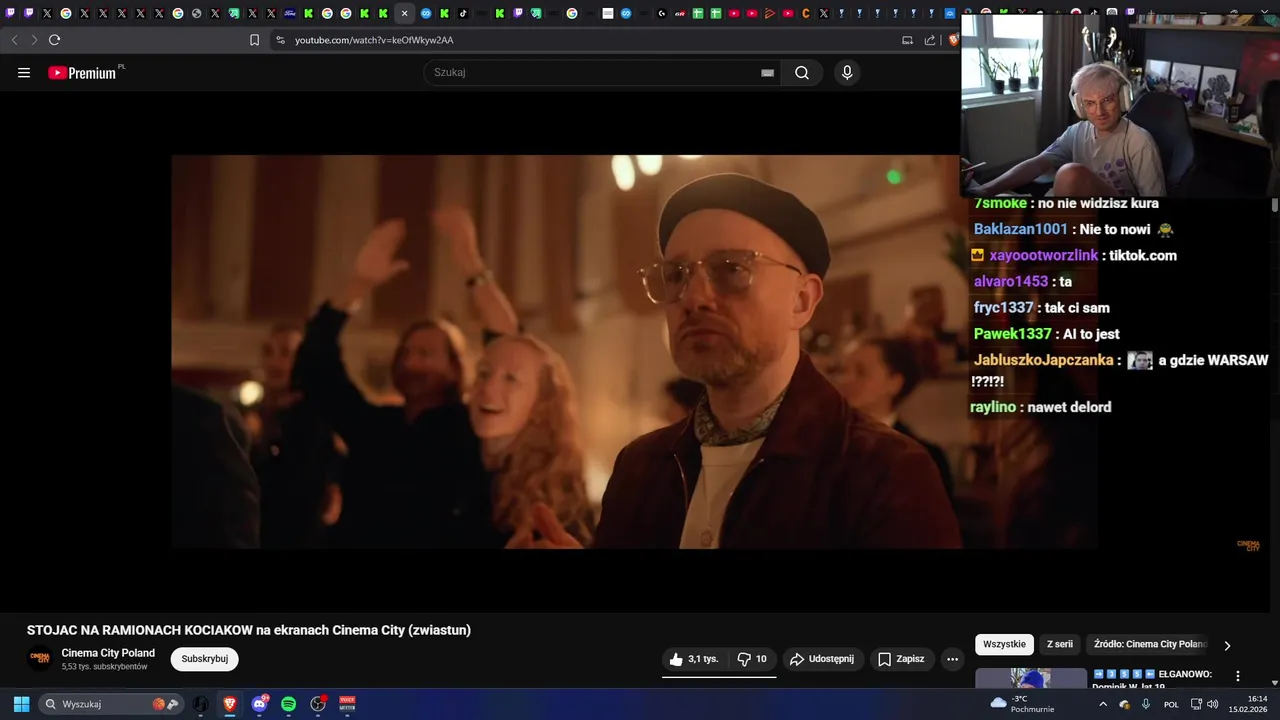Dislike the video showing 10

pos(752,659)
